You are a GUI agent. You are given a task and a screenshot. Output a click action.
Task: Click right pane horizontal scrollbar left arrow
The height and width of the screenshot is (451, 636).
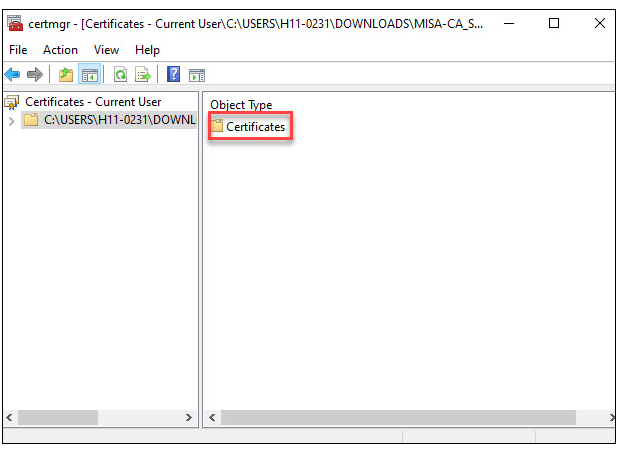coord(211,417)
